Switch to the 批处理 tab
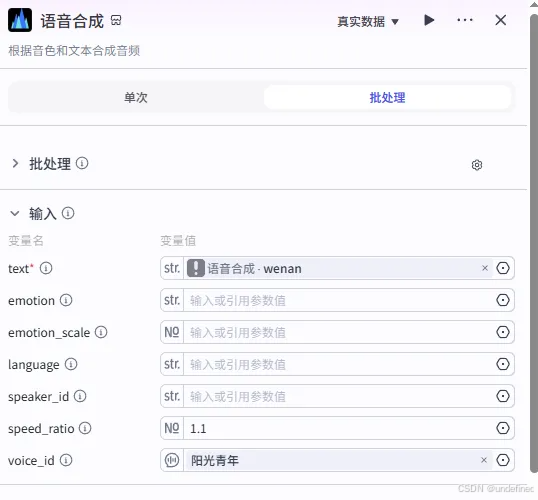 coord(387,97)
